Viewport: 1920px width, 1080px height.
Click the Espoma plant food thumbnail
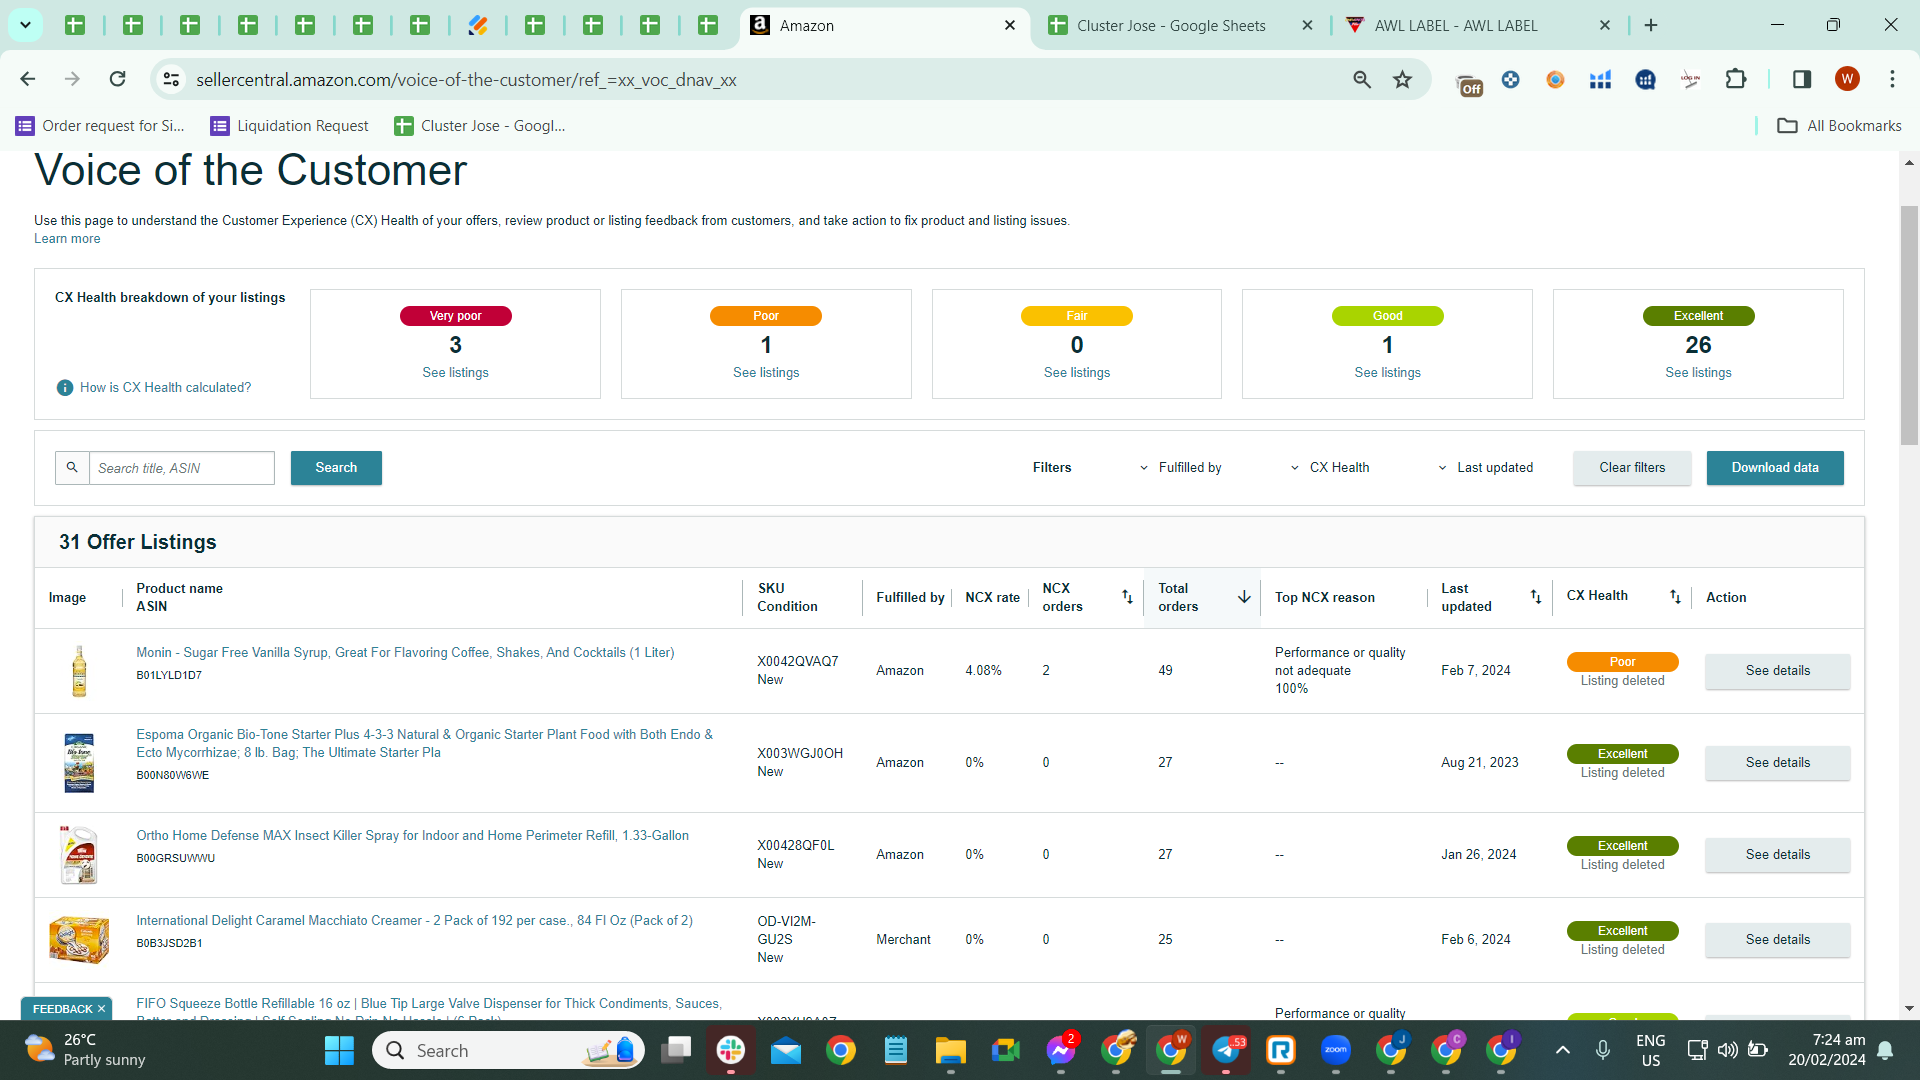[79, 763]
